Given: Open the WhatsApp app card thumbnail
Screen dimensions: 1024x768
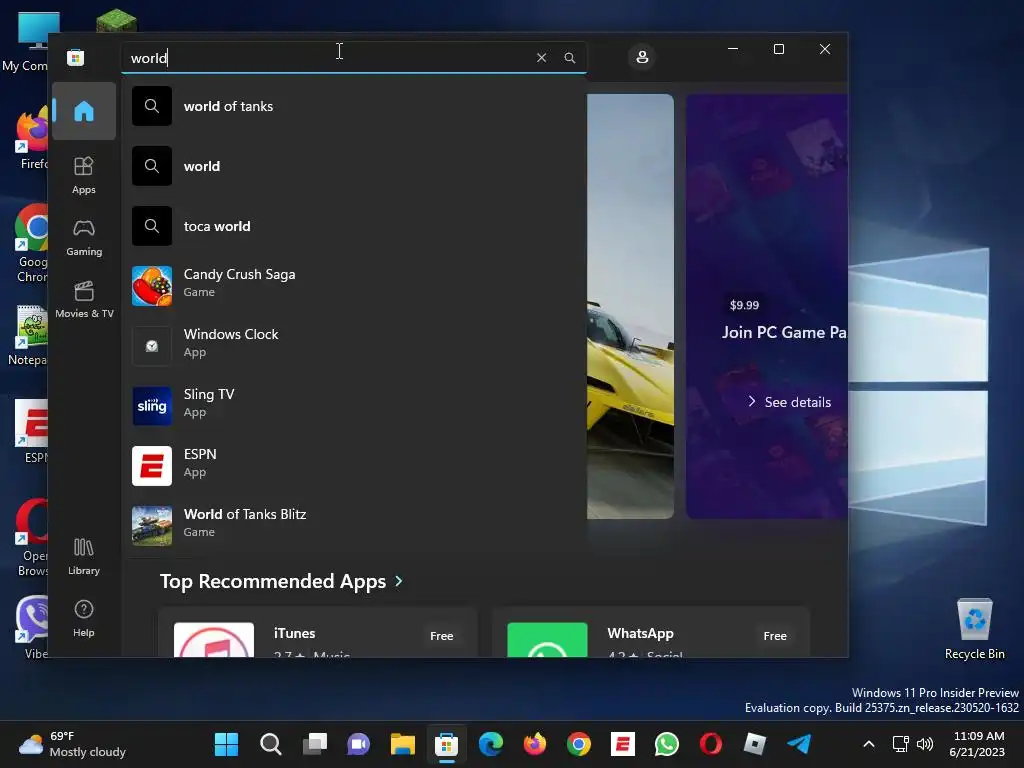Looking at the screenshot, I should click(547, 640).
